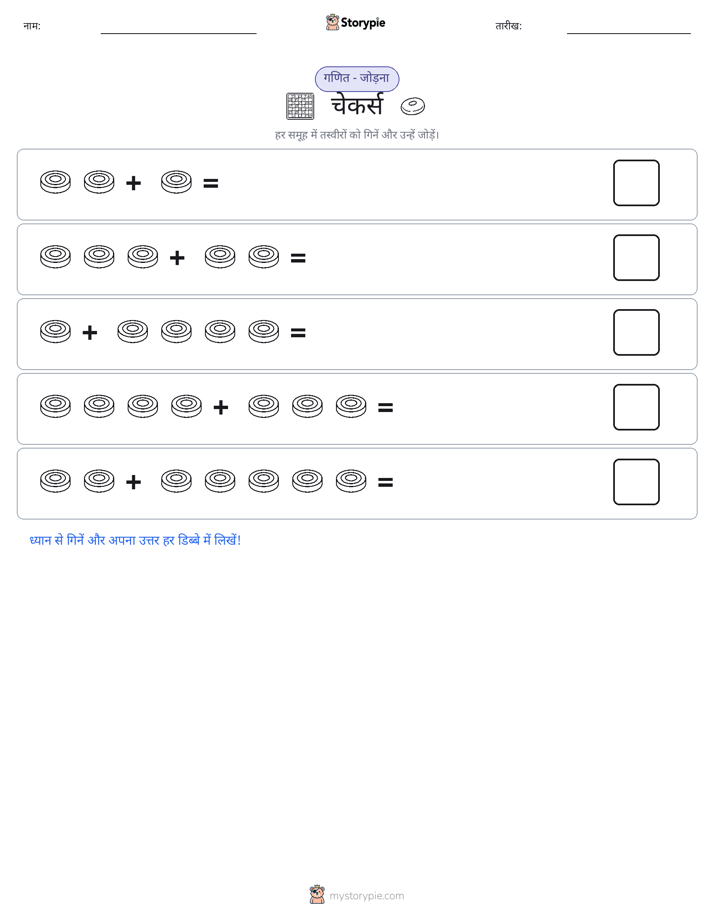714x924 pixels.
Task: Click the blue hint text below the rows
Action: coord(135,540)
